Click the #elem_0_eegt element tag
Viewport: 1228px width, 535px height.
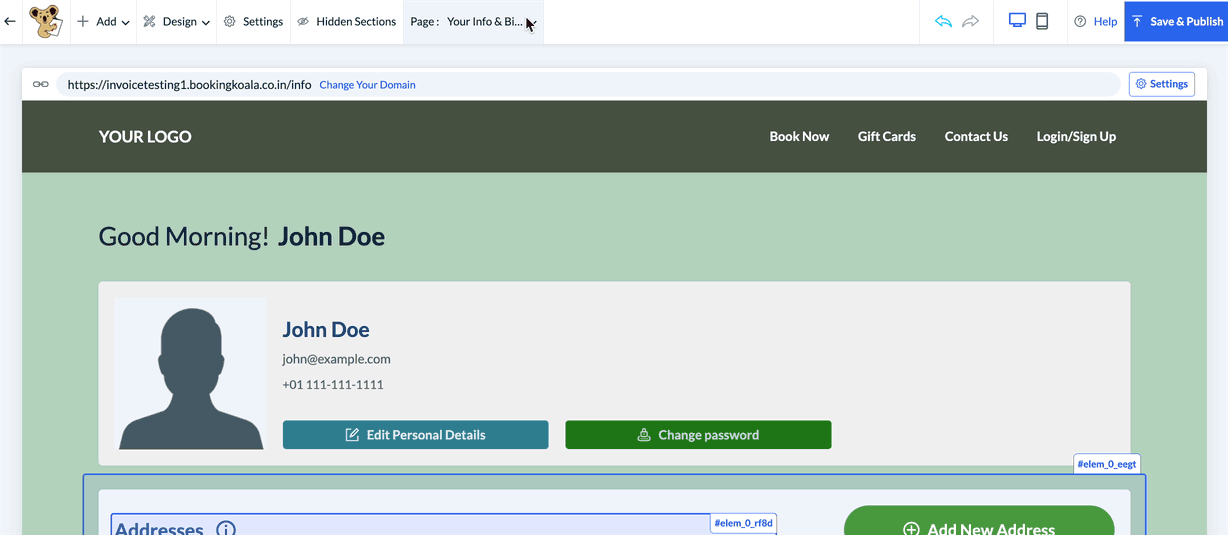(x=1106, y=465)
